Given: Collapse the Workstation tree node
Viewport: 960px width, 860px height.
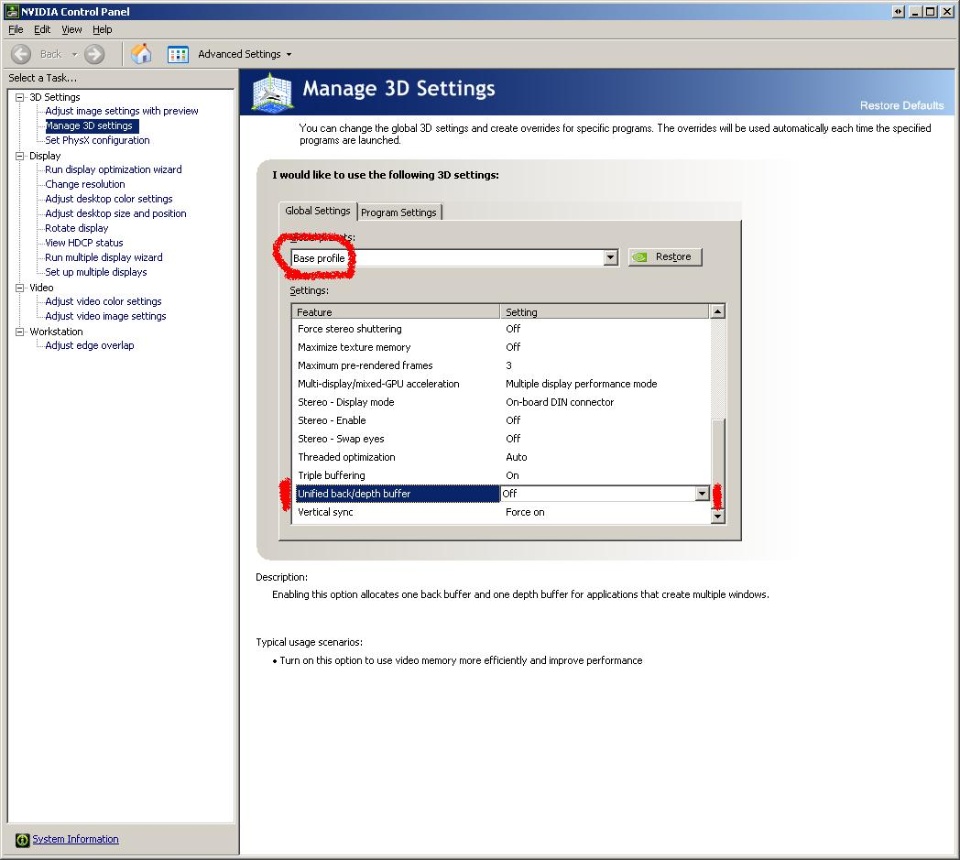Looking at the screenshot, I should (x=20, y=332).
